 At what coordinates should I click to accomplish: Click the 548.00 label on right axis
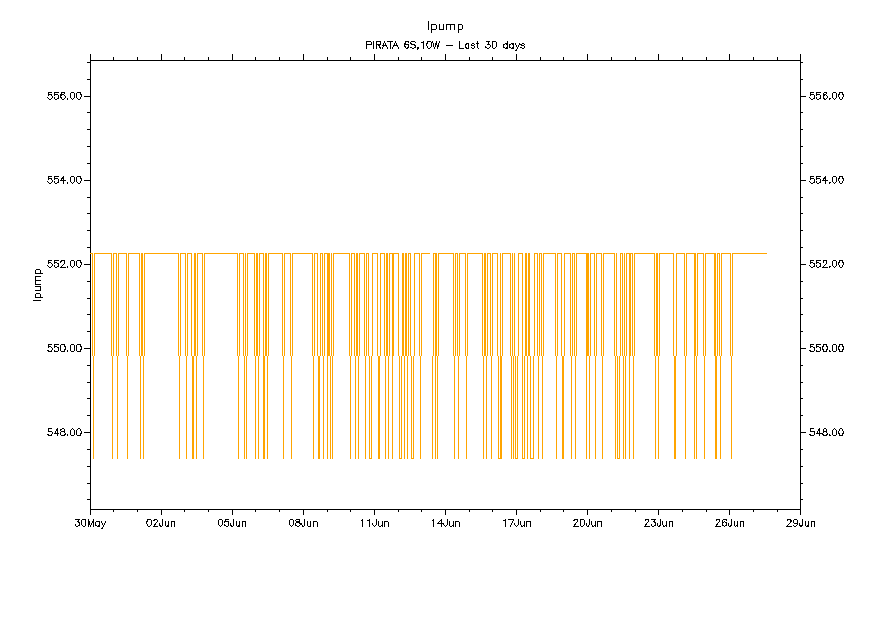pos(827,432)
